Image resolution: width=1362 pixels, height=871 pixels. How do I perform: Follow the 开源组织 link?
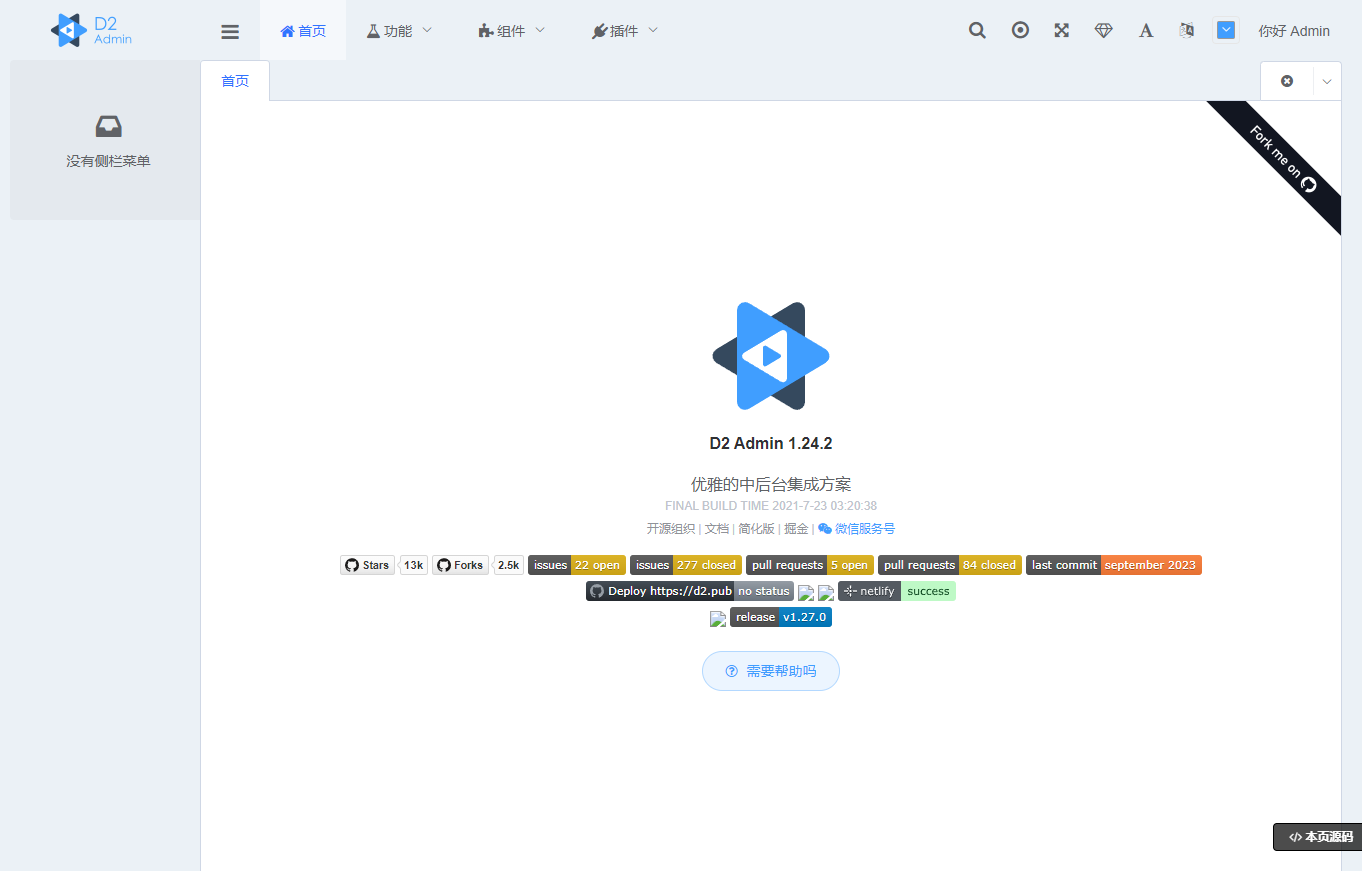pos(670,529)
